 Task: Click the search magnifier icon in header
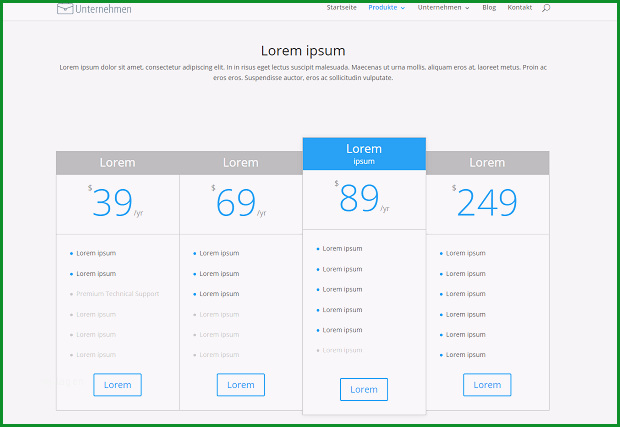[546, 8]
